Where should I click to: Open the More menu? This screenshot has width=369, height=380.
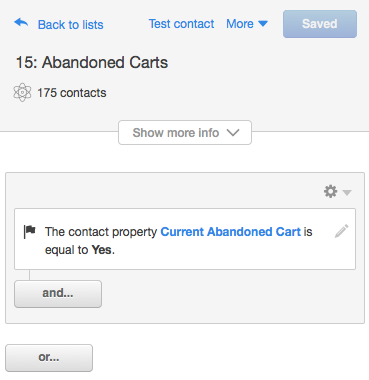tap(247, 24)
